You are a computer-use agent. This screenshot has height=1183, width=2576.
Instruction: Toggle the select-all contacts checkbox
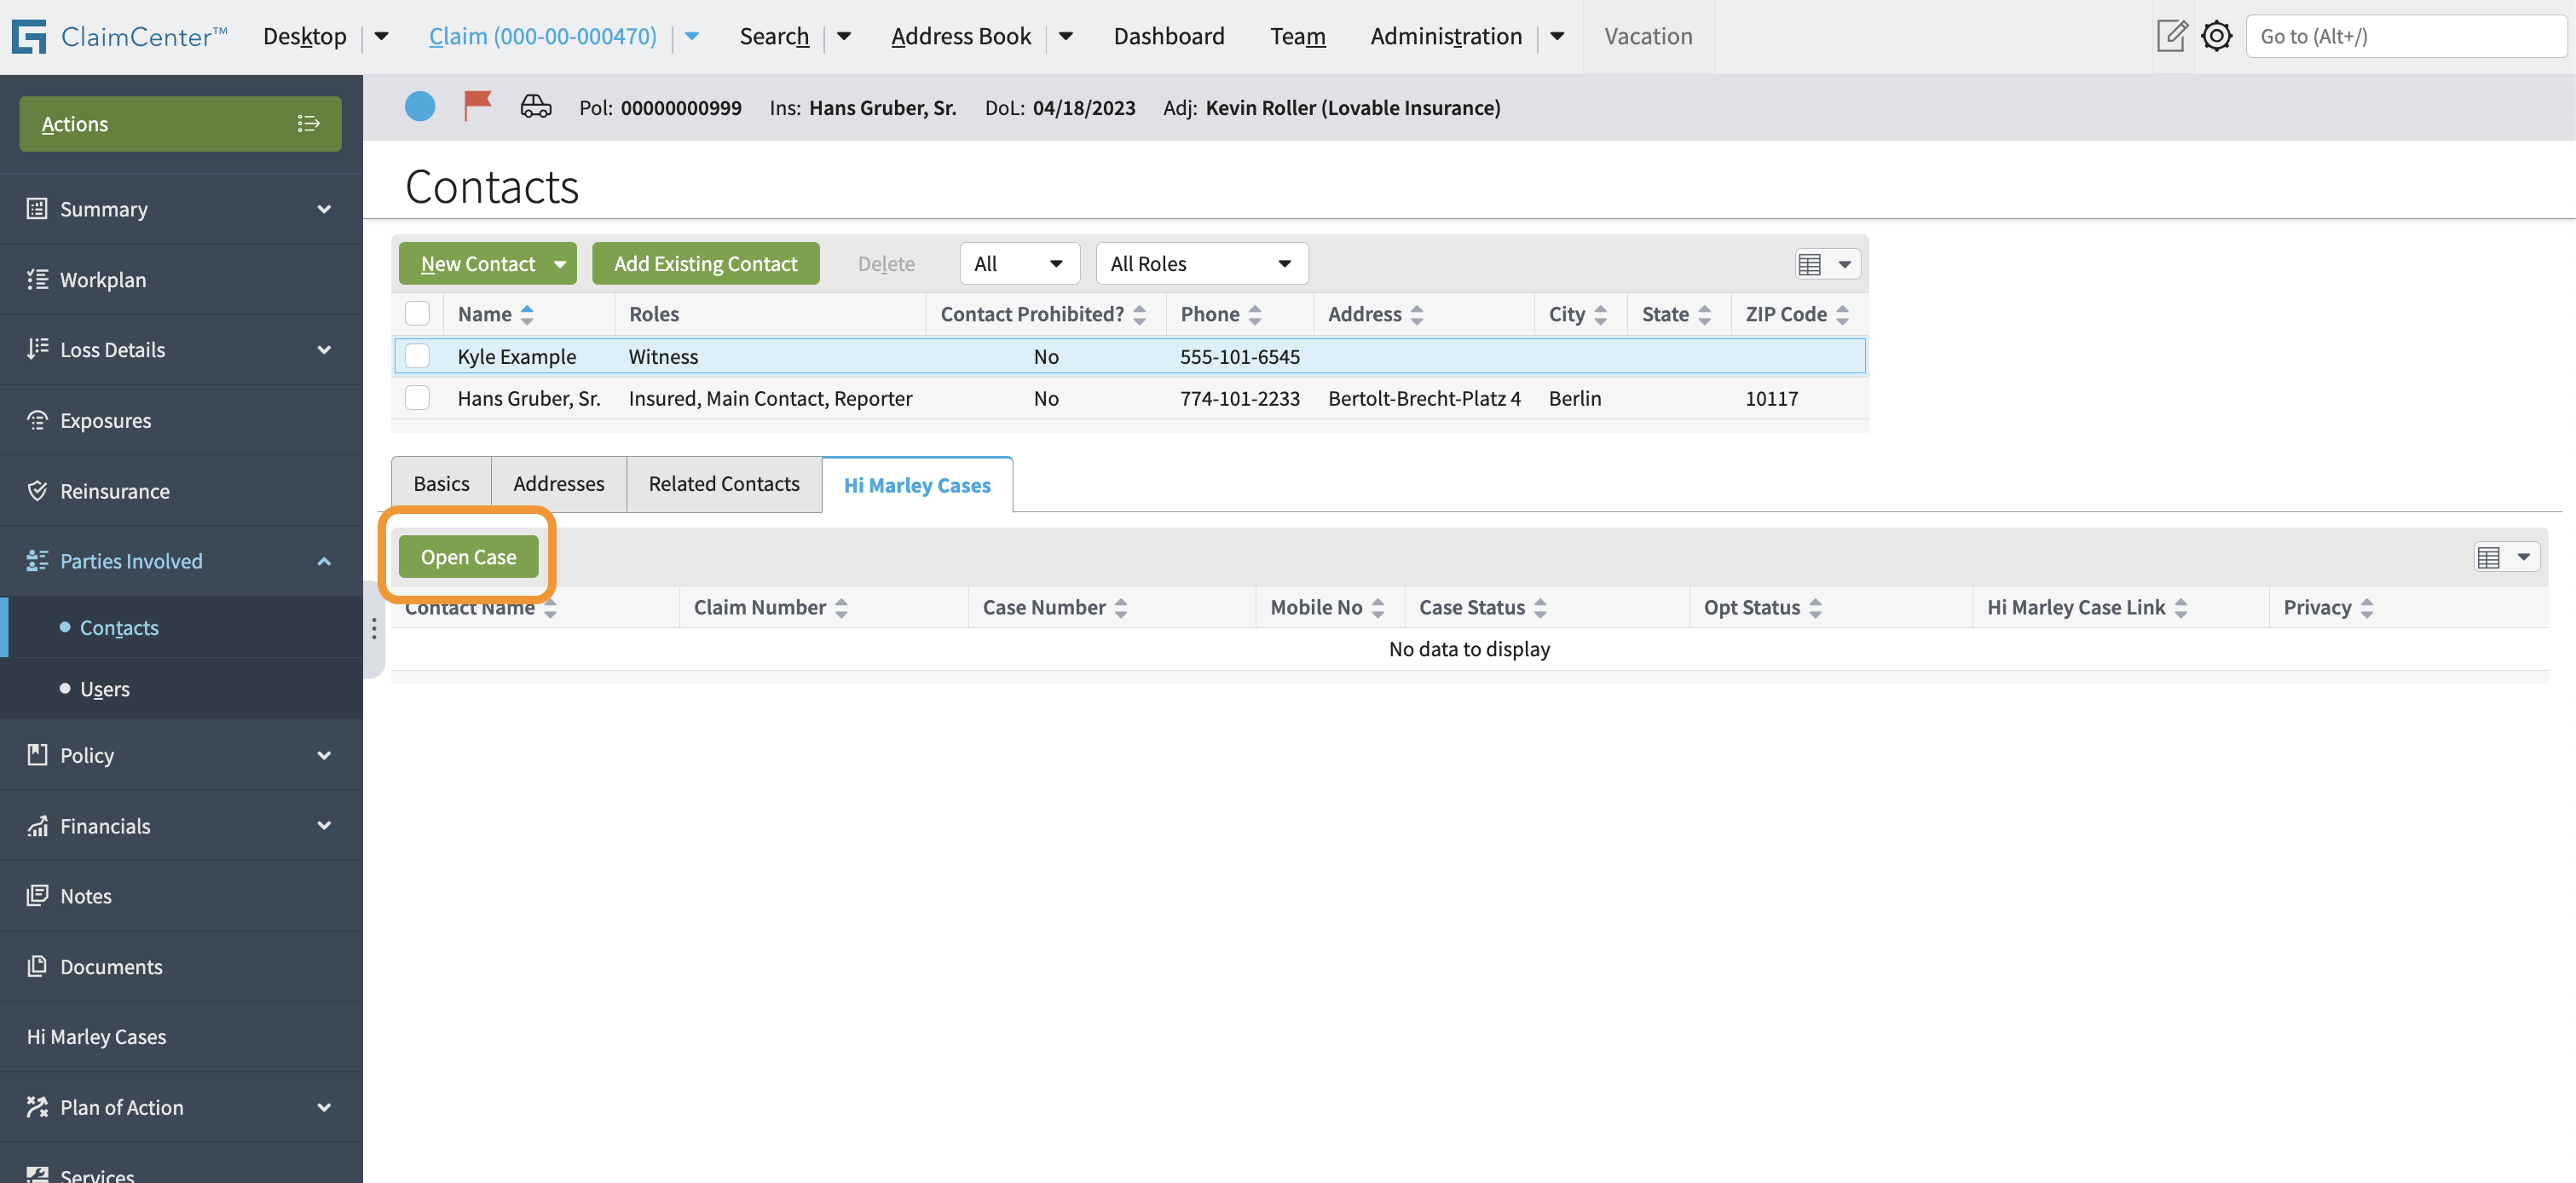[x=417, y=313]
